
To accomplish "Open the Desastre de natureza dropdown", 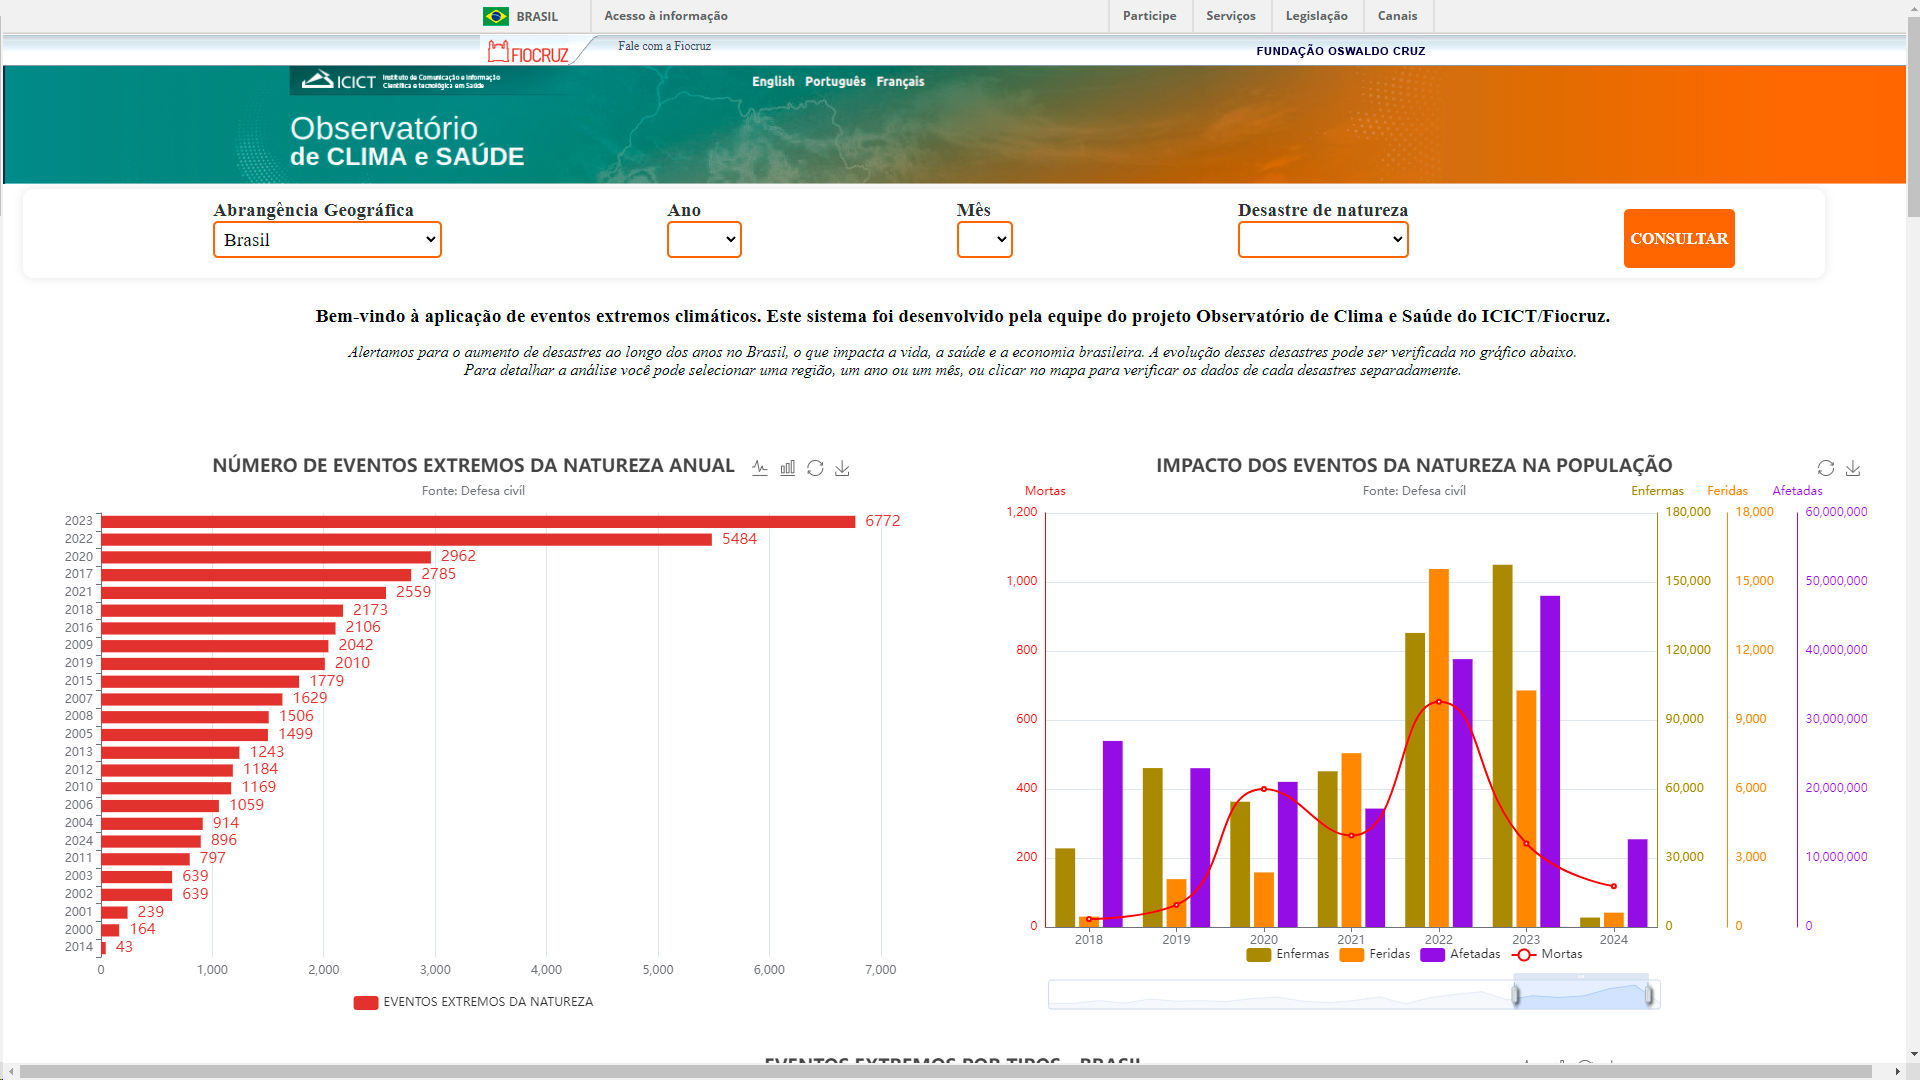I will coord(1323,240).
